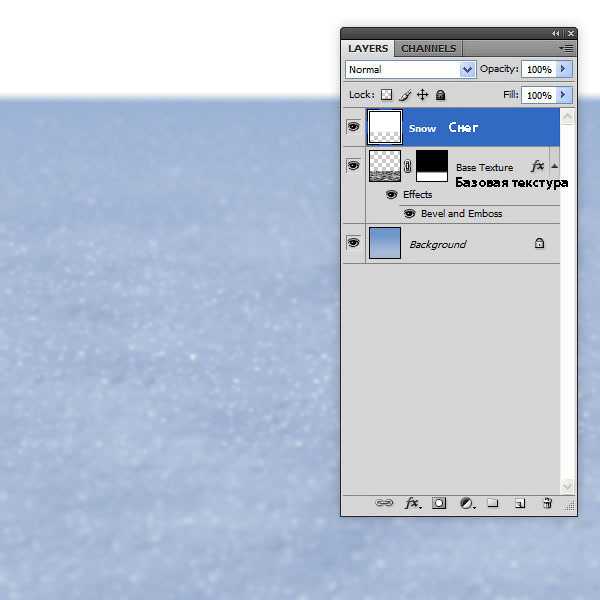600x600 pixels.
Task: Select the Base Texture layer thumbnail
Action: (385, 166)
